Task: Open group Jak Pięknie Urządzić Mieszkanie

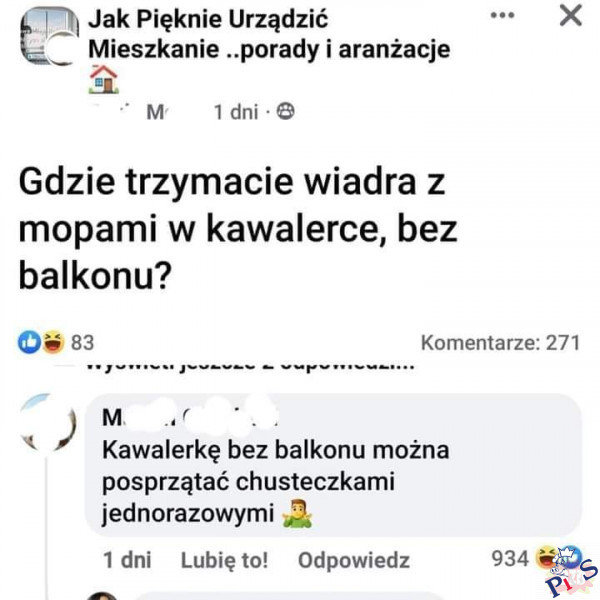Action: pyautogui.click(x=269, y=34)
